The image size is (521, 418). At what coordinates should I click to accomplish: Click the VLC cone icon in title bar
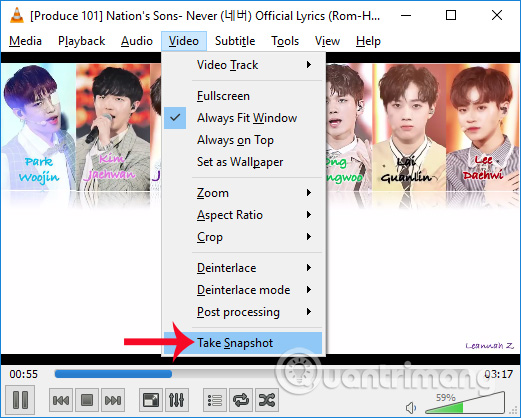coord(17,15)
